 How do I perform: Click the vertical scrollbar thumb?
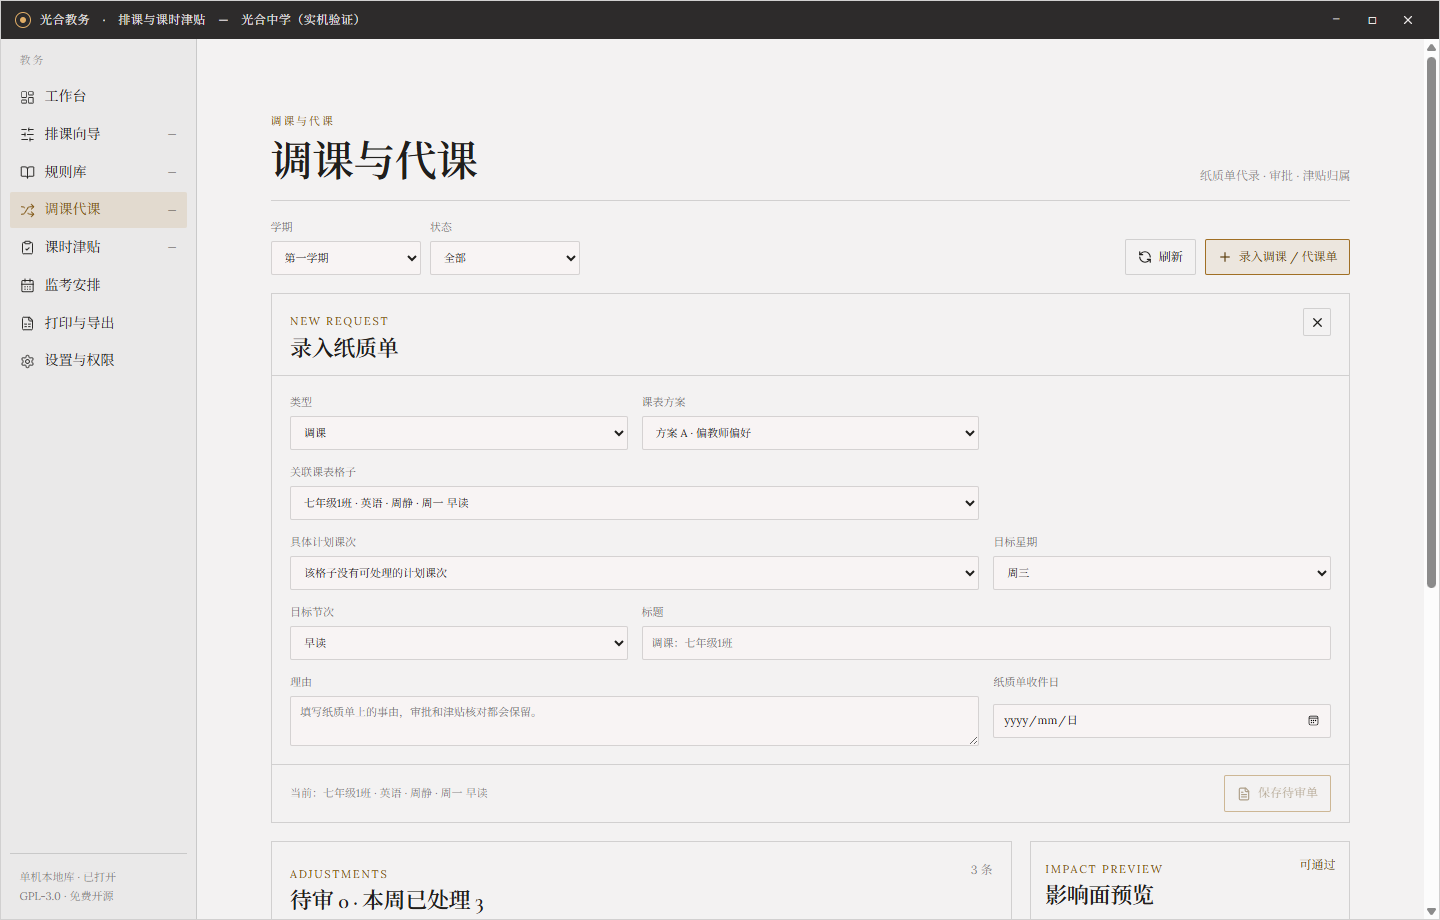(1432, 322)
